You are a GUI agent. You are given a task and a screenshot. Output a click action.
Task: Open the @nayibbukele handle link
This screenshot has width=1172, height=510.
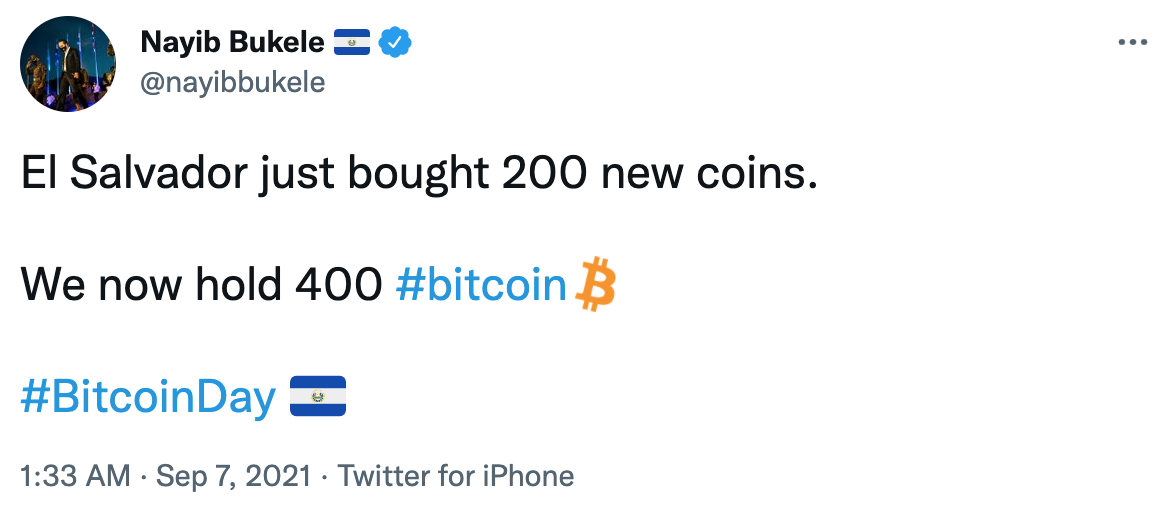pos(232,82)
